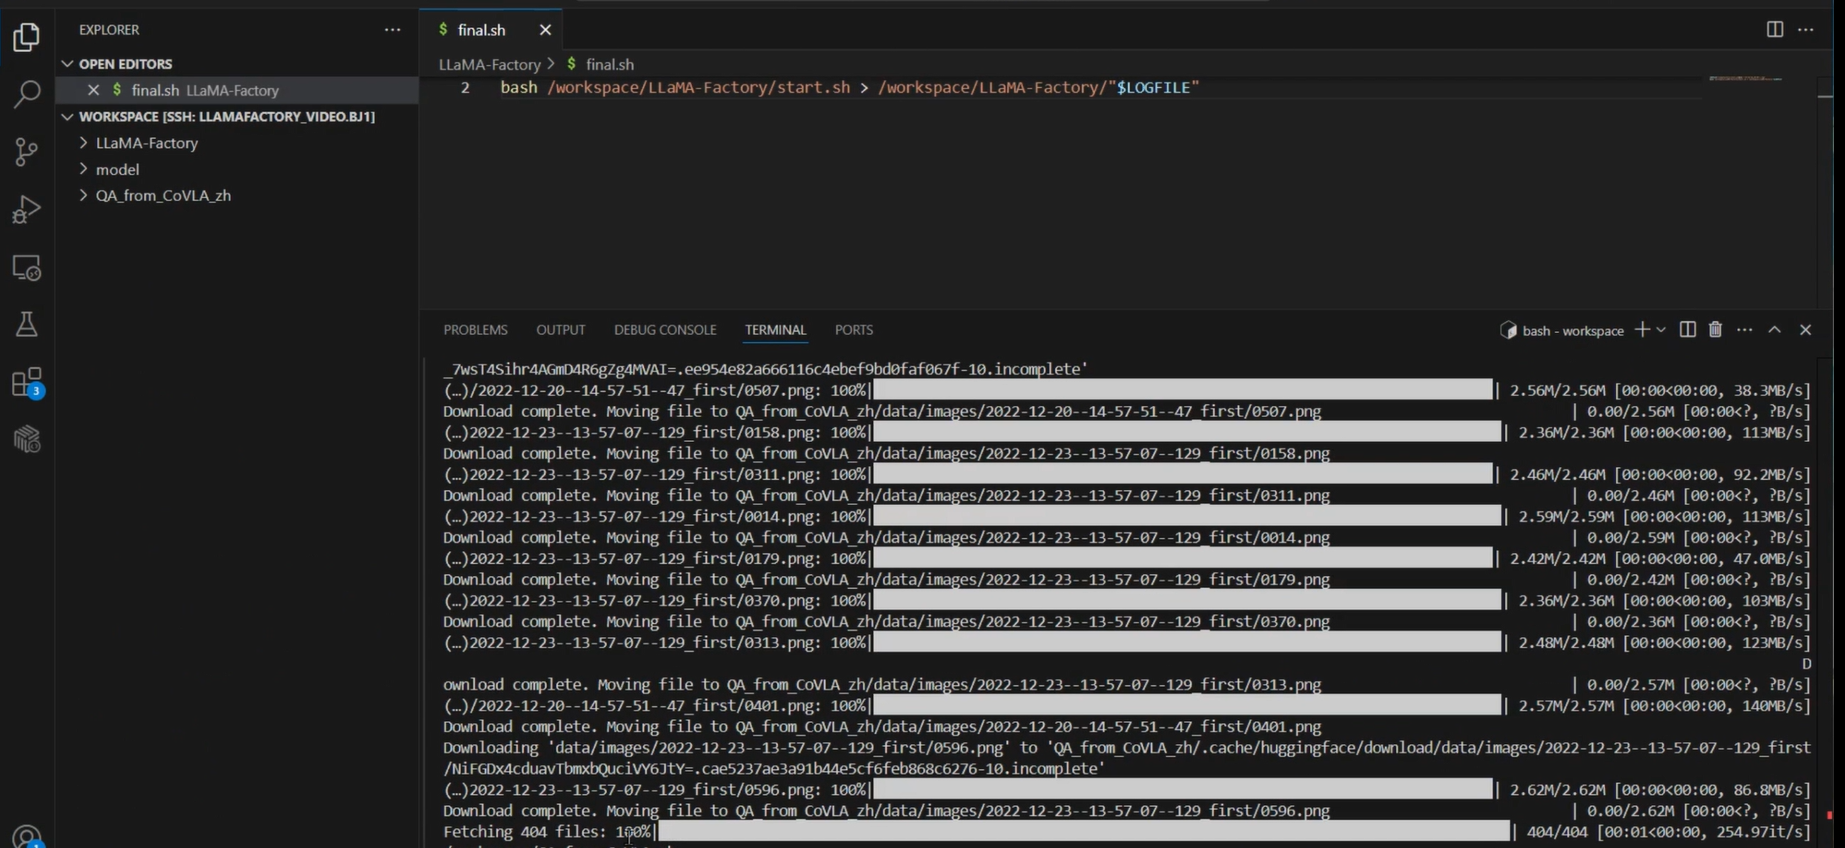Open Run and Debug view

27,210
